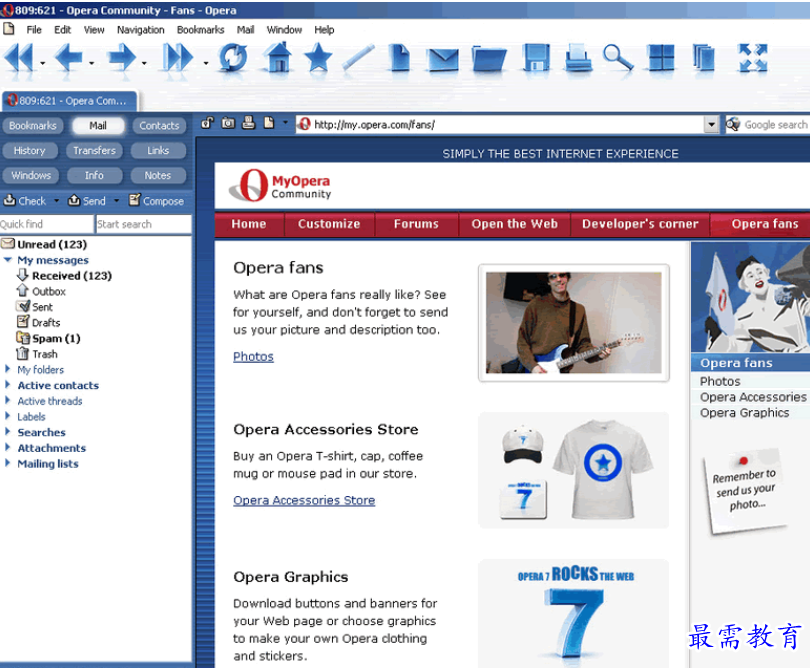The height and width of the screenshot is (668, 810).
Task: Open the Forward button history dropdown arrow
Action: 144,63
